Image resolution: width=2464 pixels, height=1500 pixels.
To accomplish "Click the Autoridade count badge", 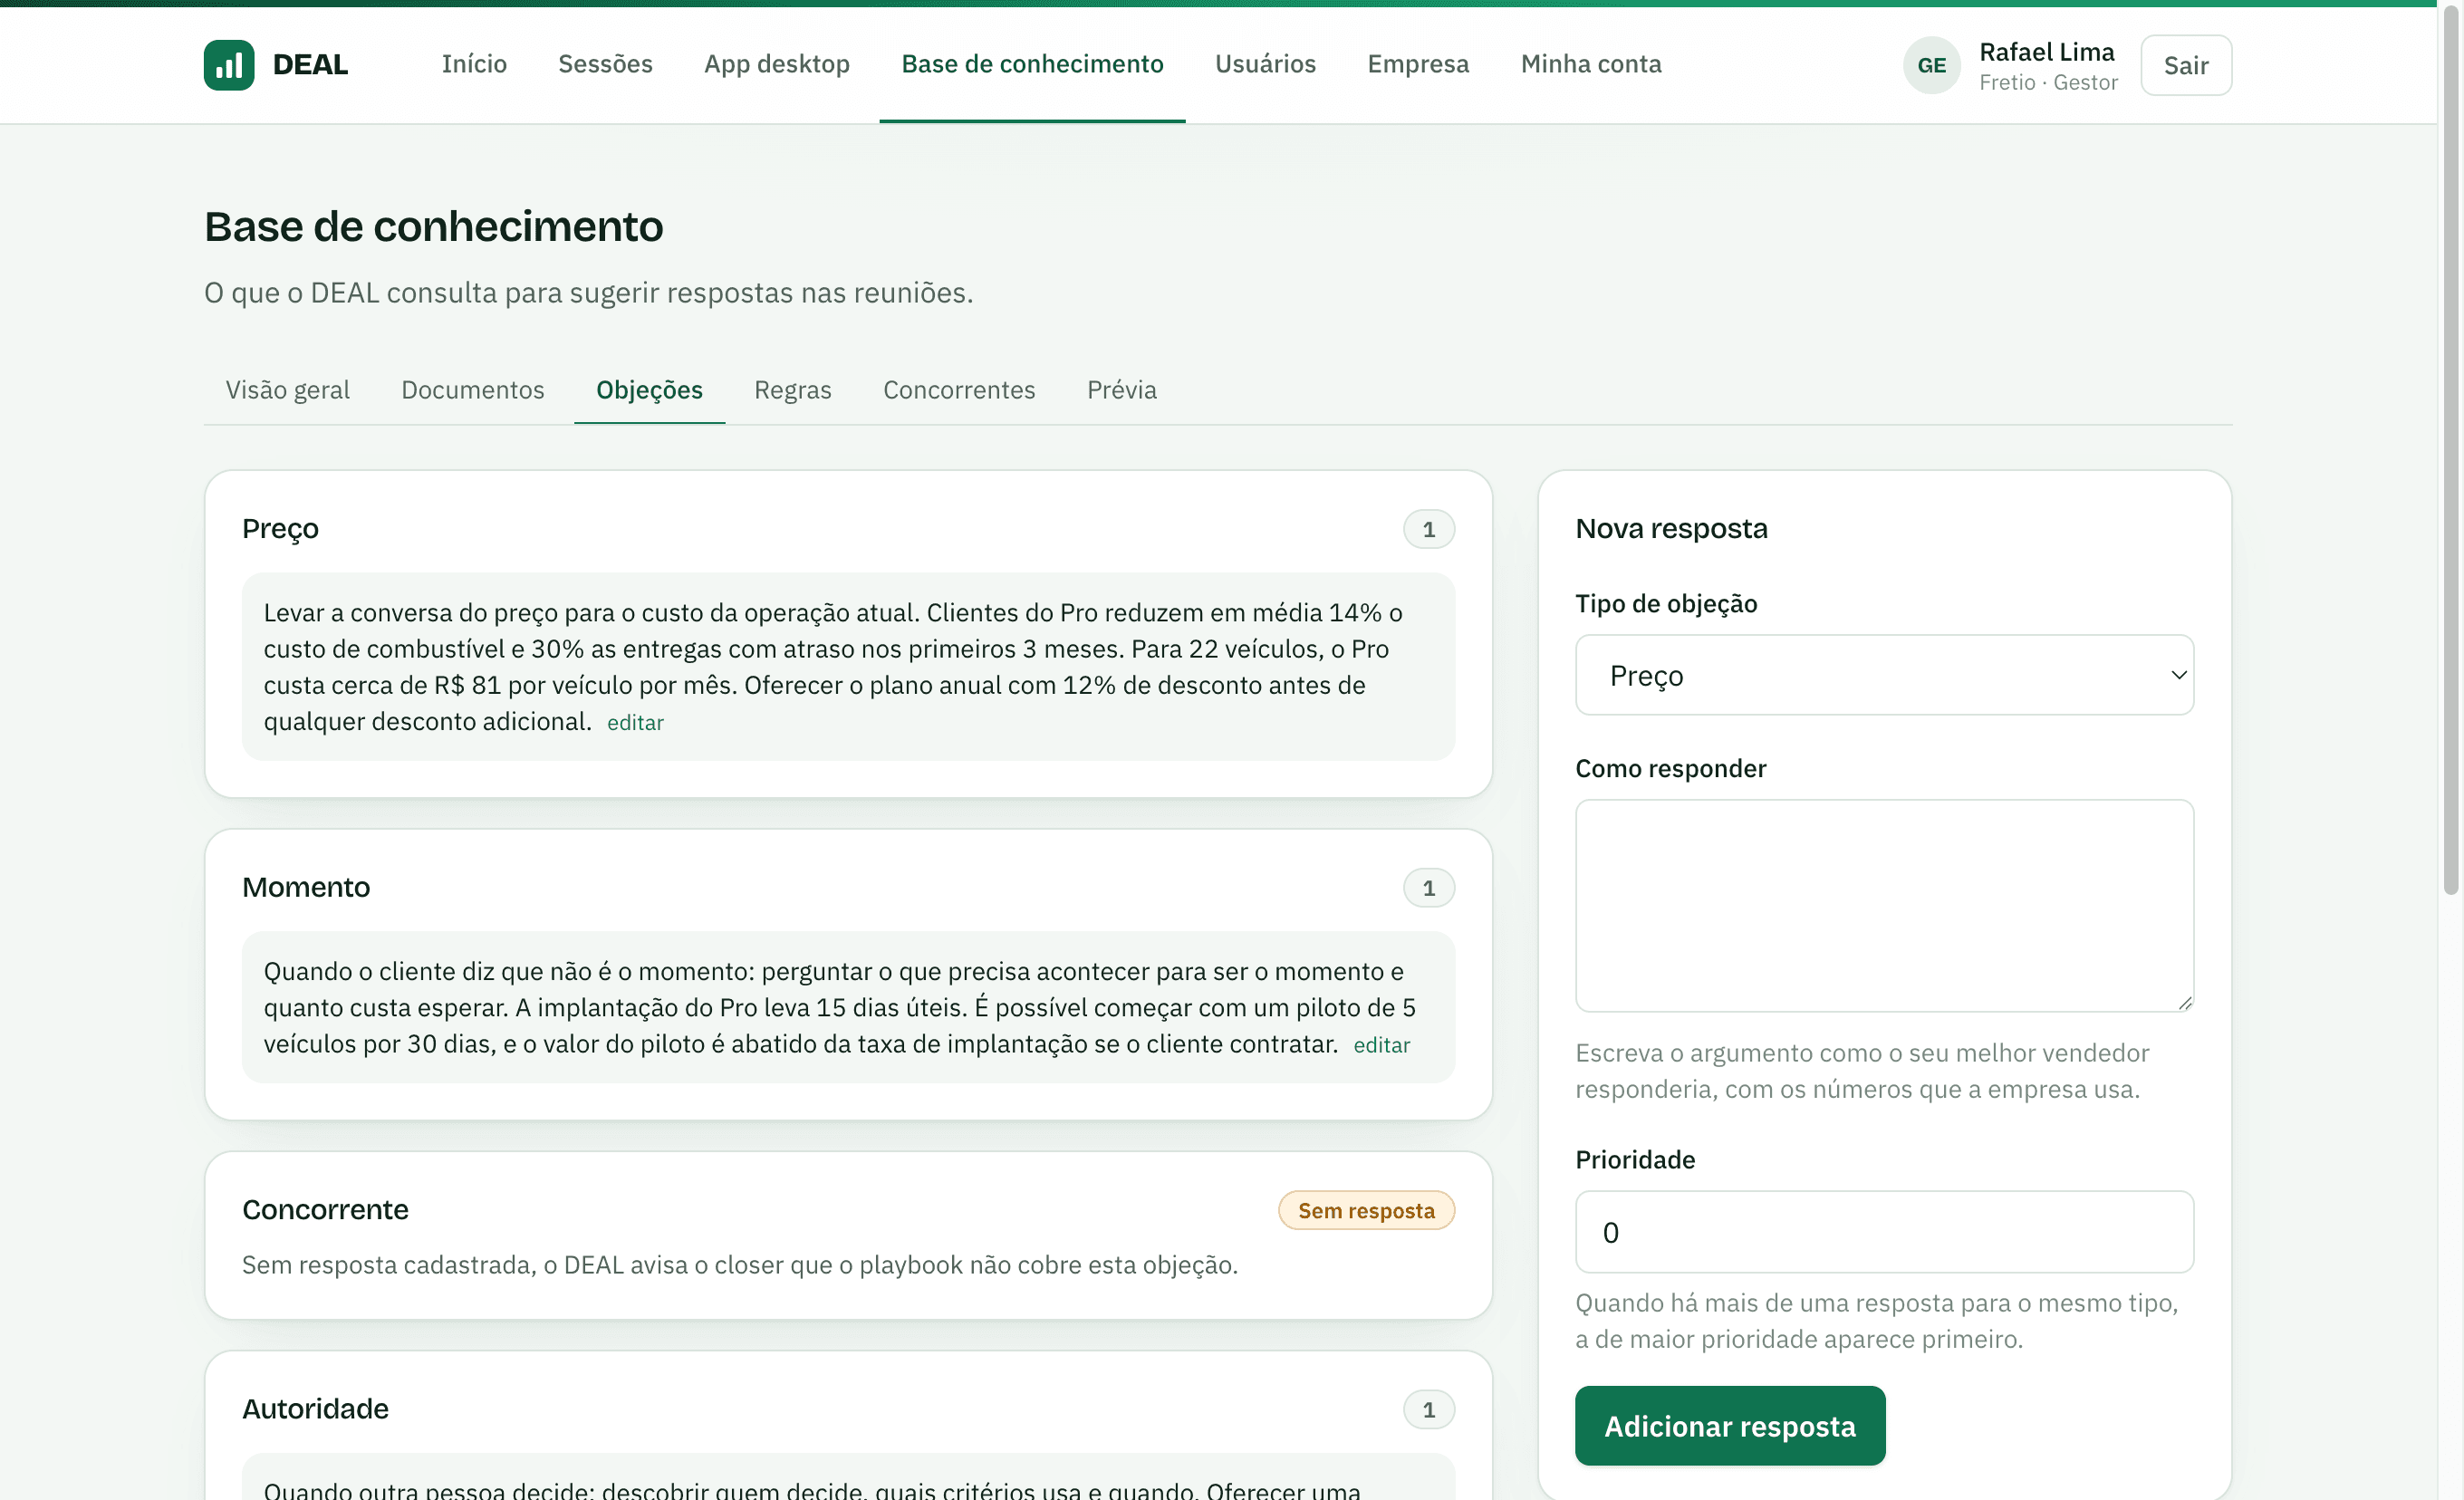I will tap(1429, 1410).
